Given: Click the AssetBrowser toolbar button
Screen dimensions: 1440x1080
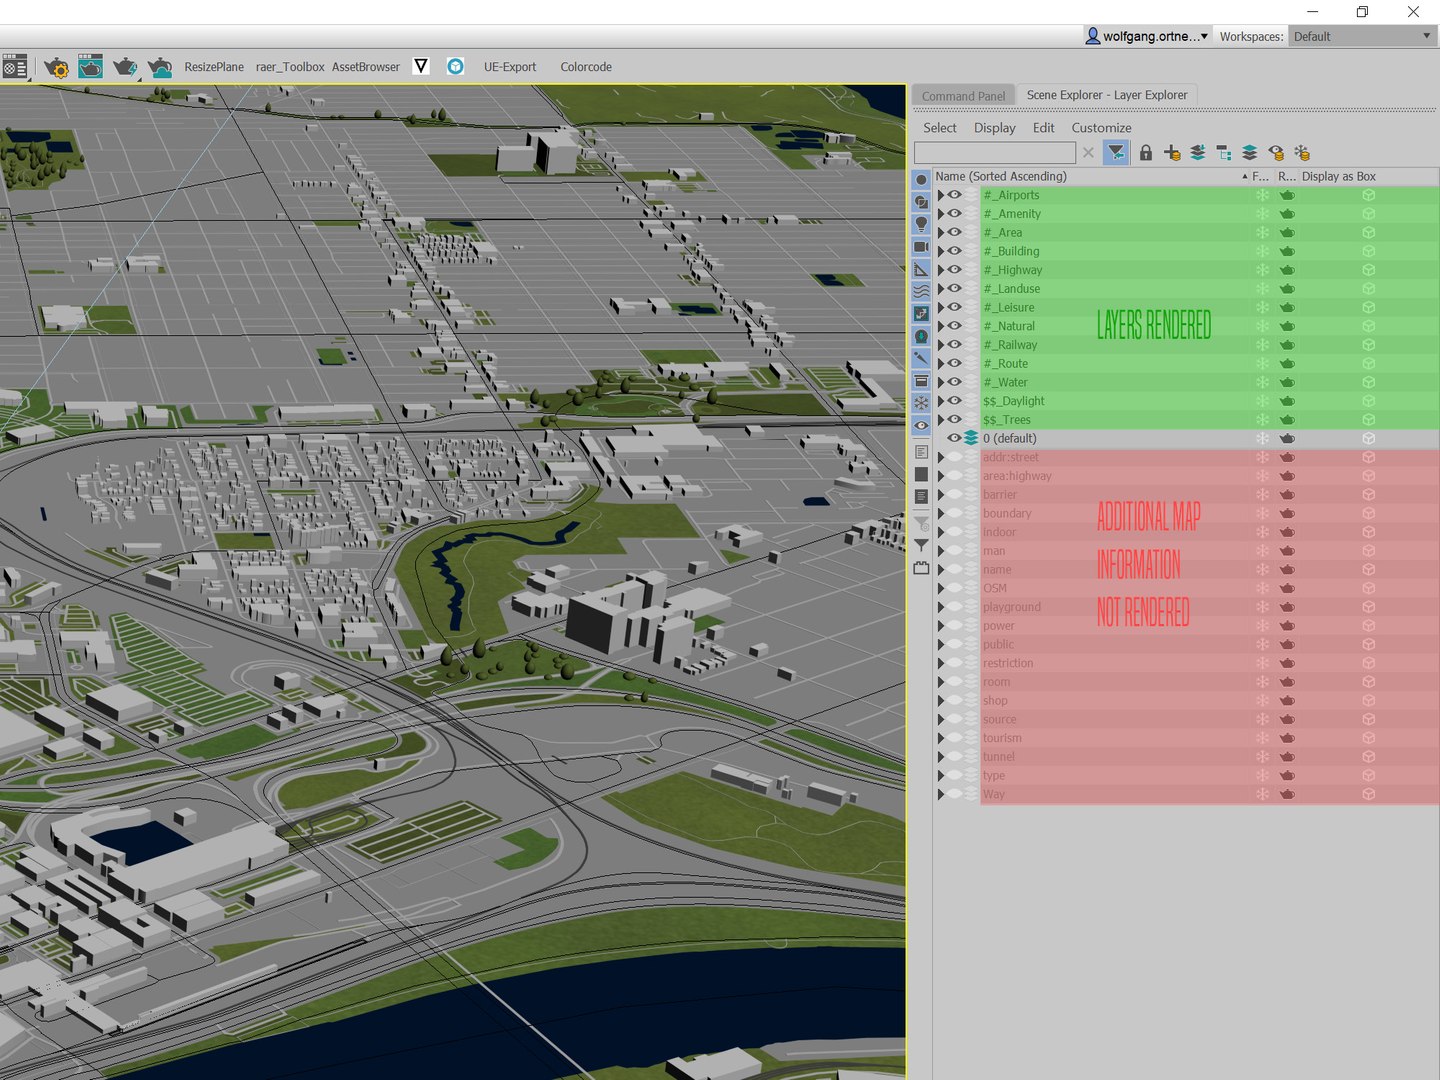Looking at the screenshot, I should (366, 67).
